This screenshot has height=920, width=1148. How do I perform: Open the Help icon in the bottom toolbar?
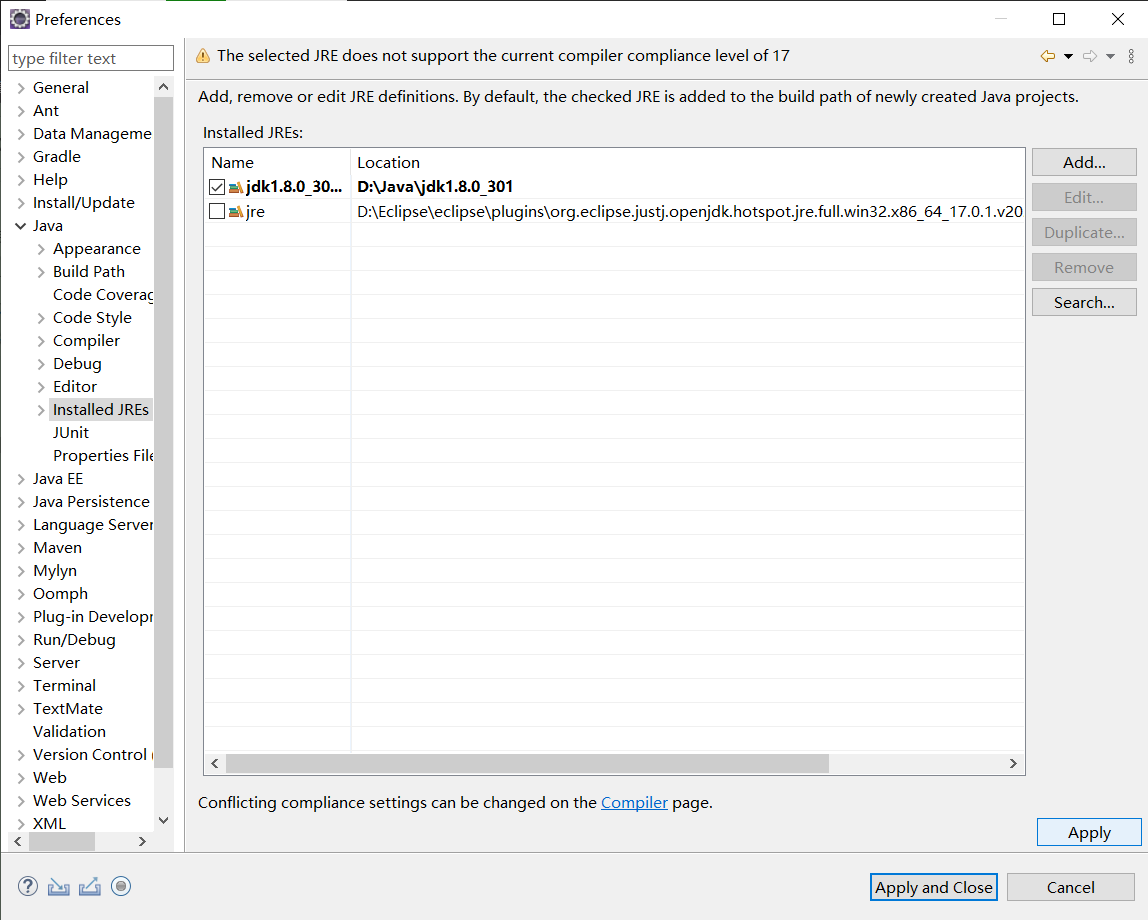point(27,886)
